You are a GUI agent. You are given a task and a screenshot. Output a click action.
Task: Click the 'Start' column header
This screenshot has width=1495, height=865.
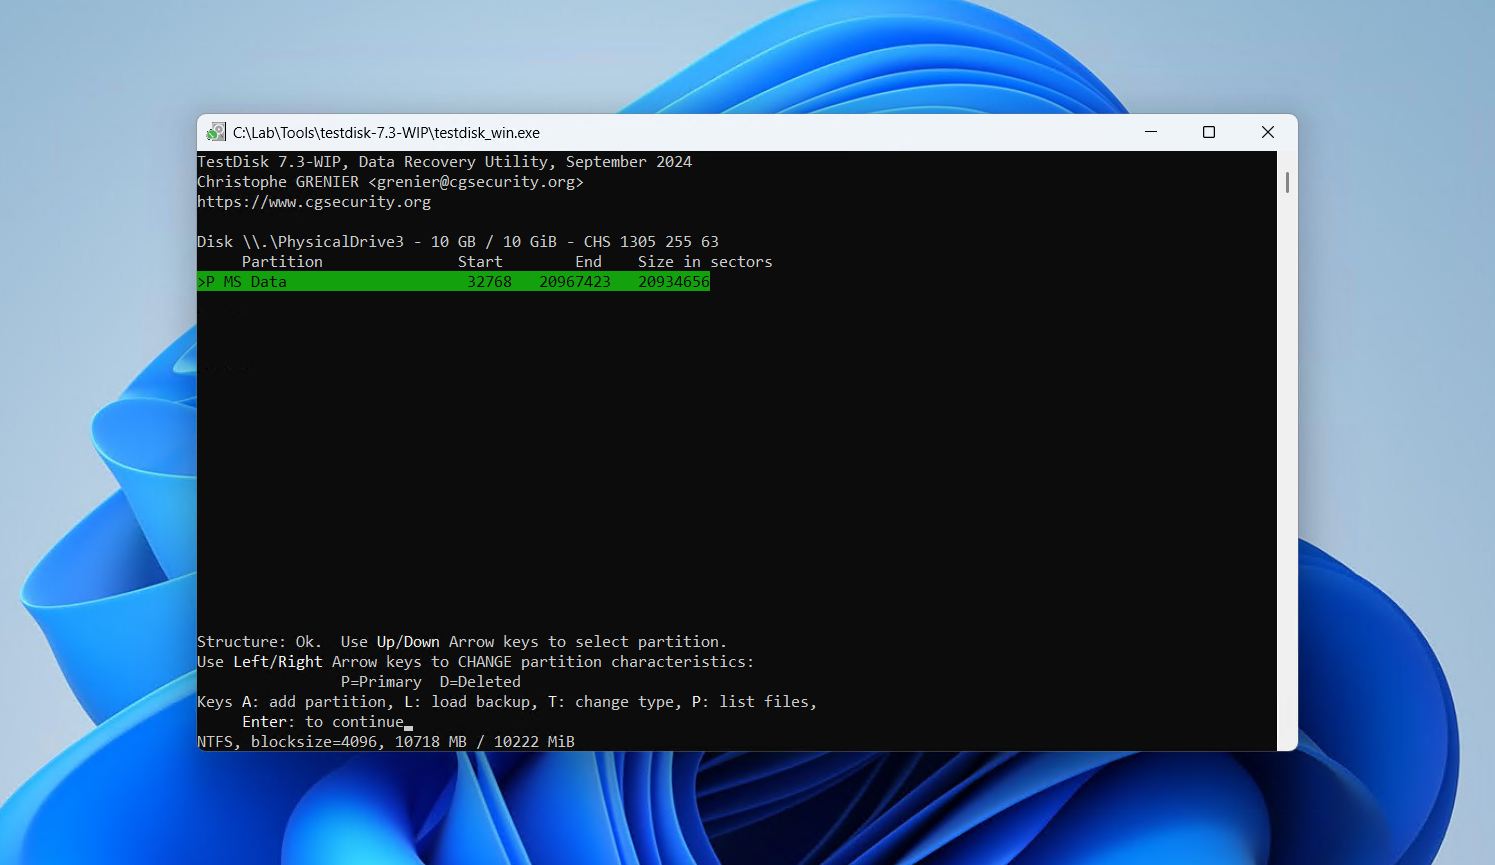click(480, 262)
